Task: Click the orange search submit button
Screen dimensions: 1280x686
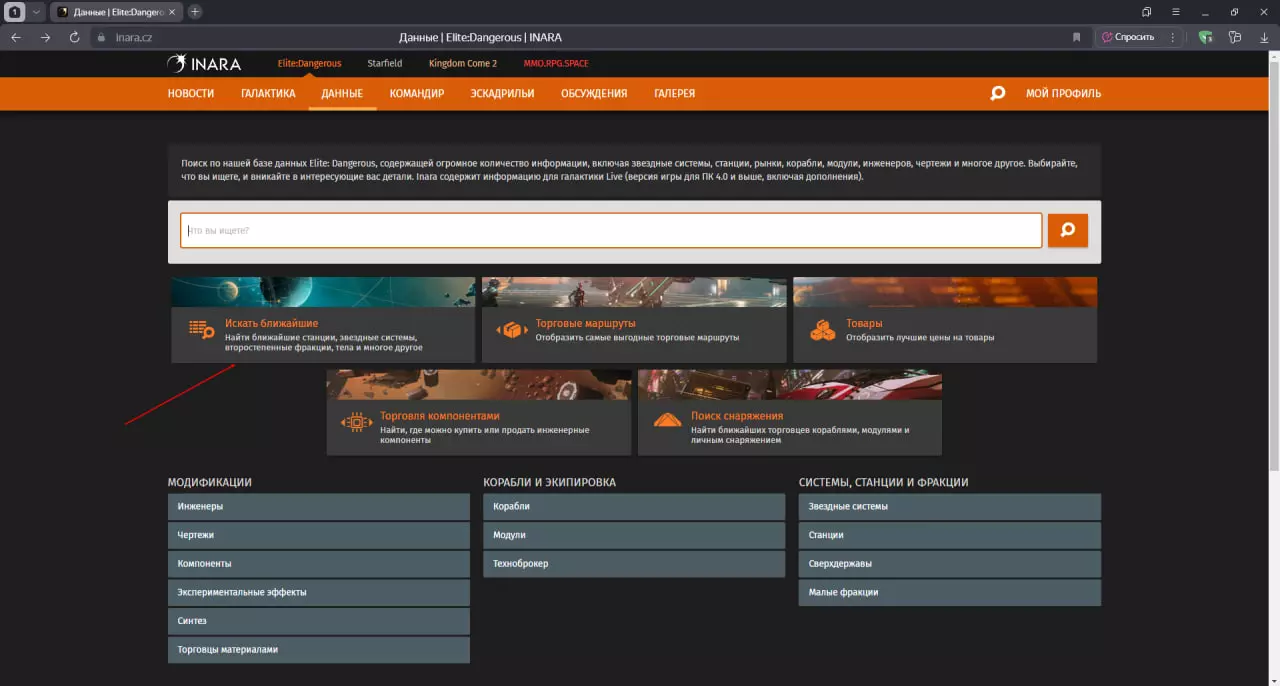Action: 1067,230
